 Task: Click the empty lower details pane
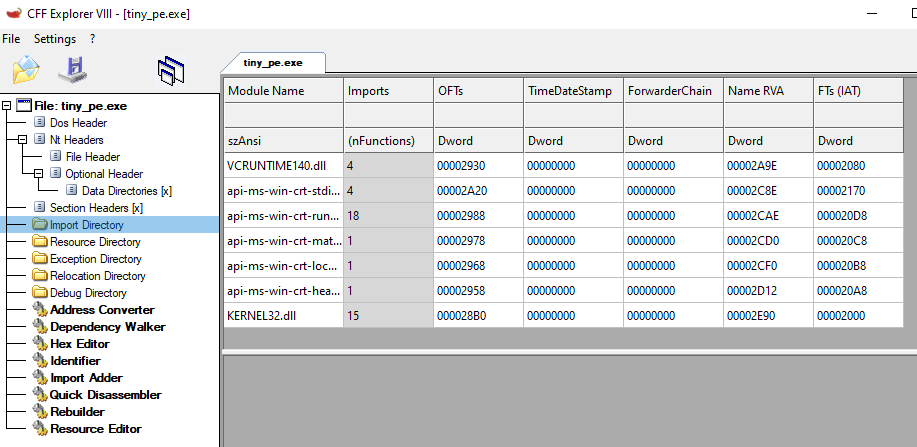click(x=570, y=401)
